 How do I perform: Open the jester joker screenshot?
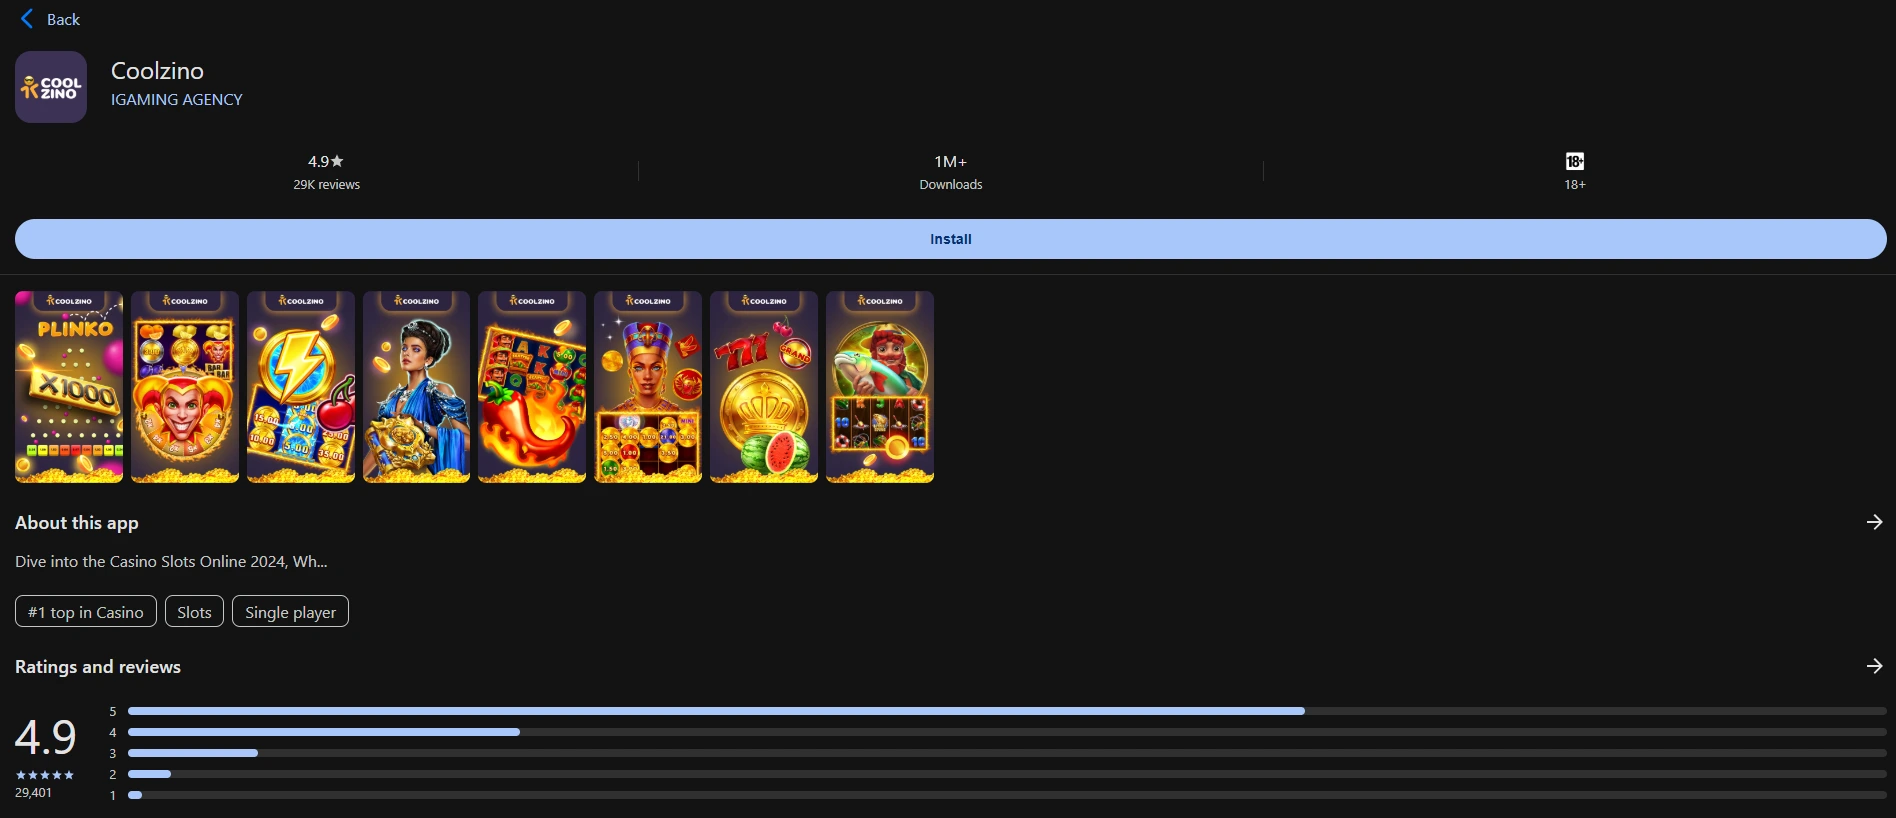click(x=185, y=387)
